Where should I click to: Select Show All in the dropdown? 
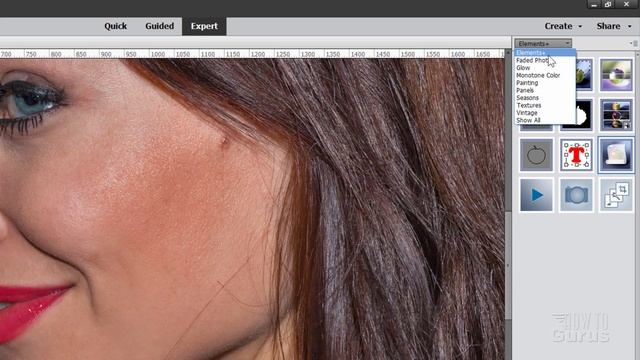point(545,120)
